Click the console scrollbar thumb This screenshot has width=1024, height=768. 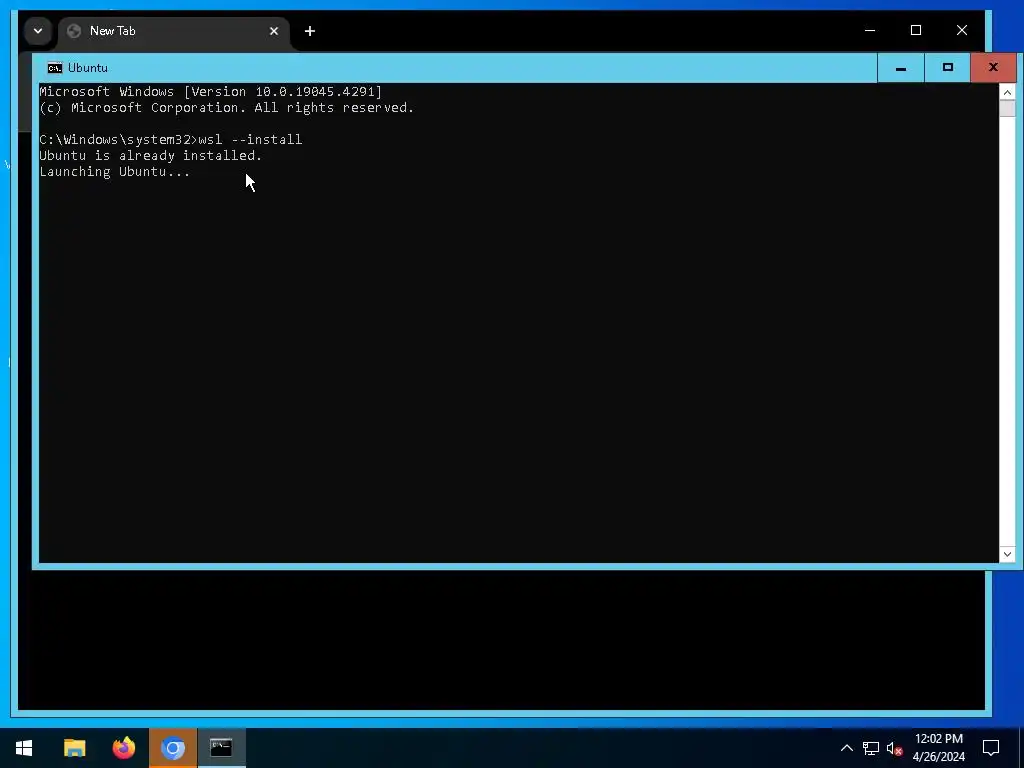1007,108
